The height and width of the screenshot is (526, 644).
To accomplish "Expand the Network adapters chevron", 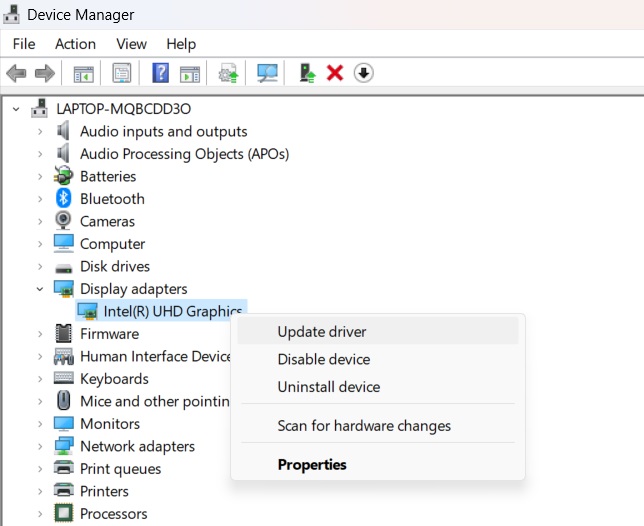I will click(40, 446).
